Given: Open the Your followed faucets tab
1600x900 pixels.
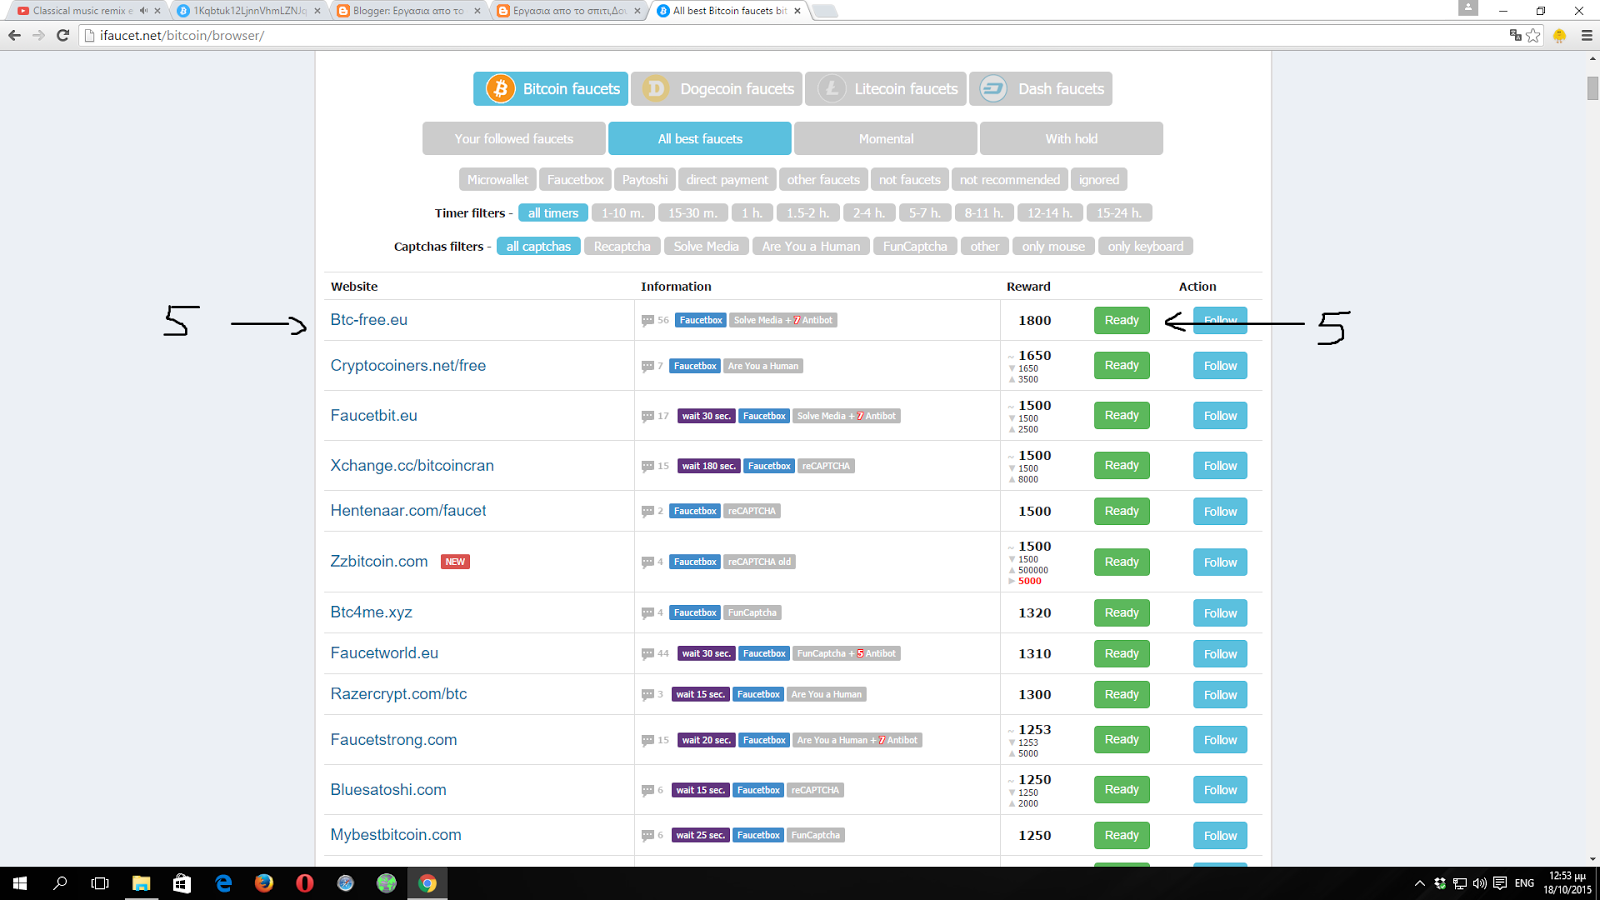Looking at the screenshot, I should pos(514,139).
